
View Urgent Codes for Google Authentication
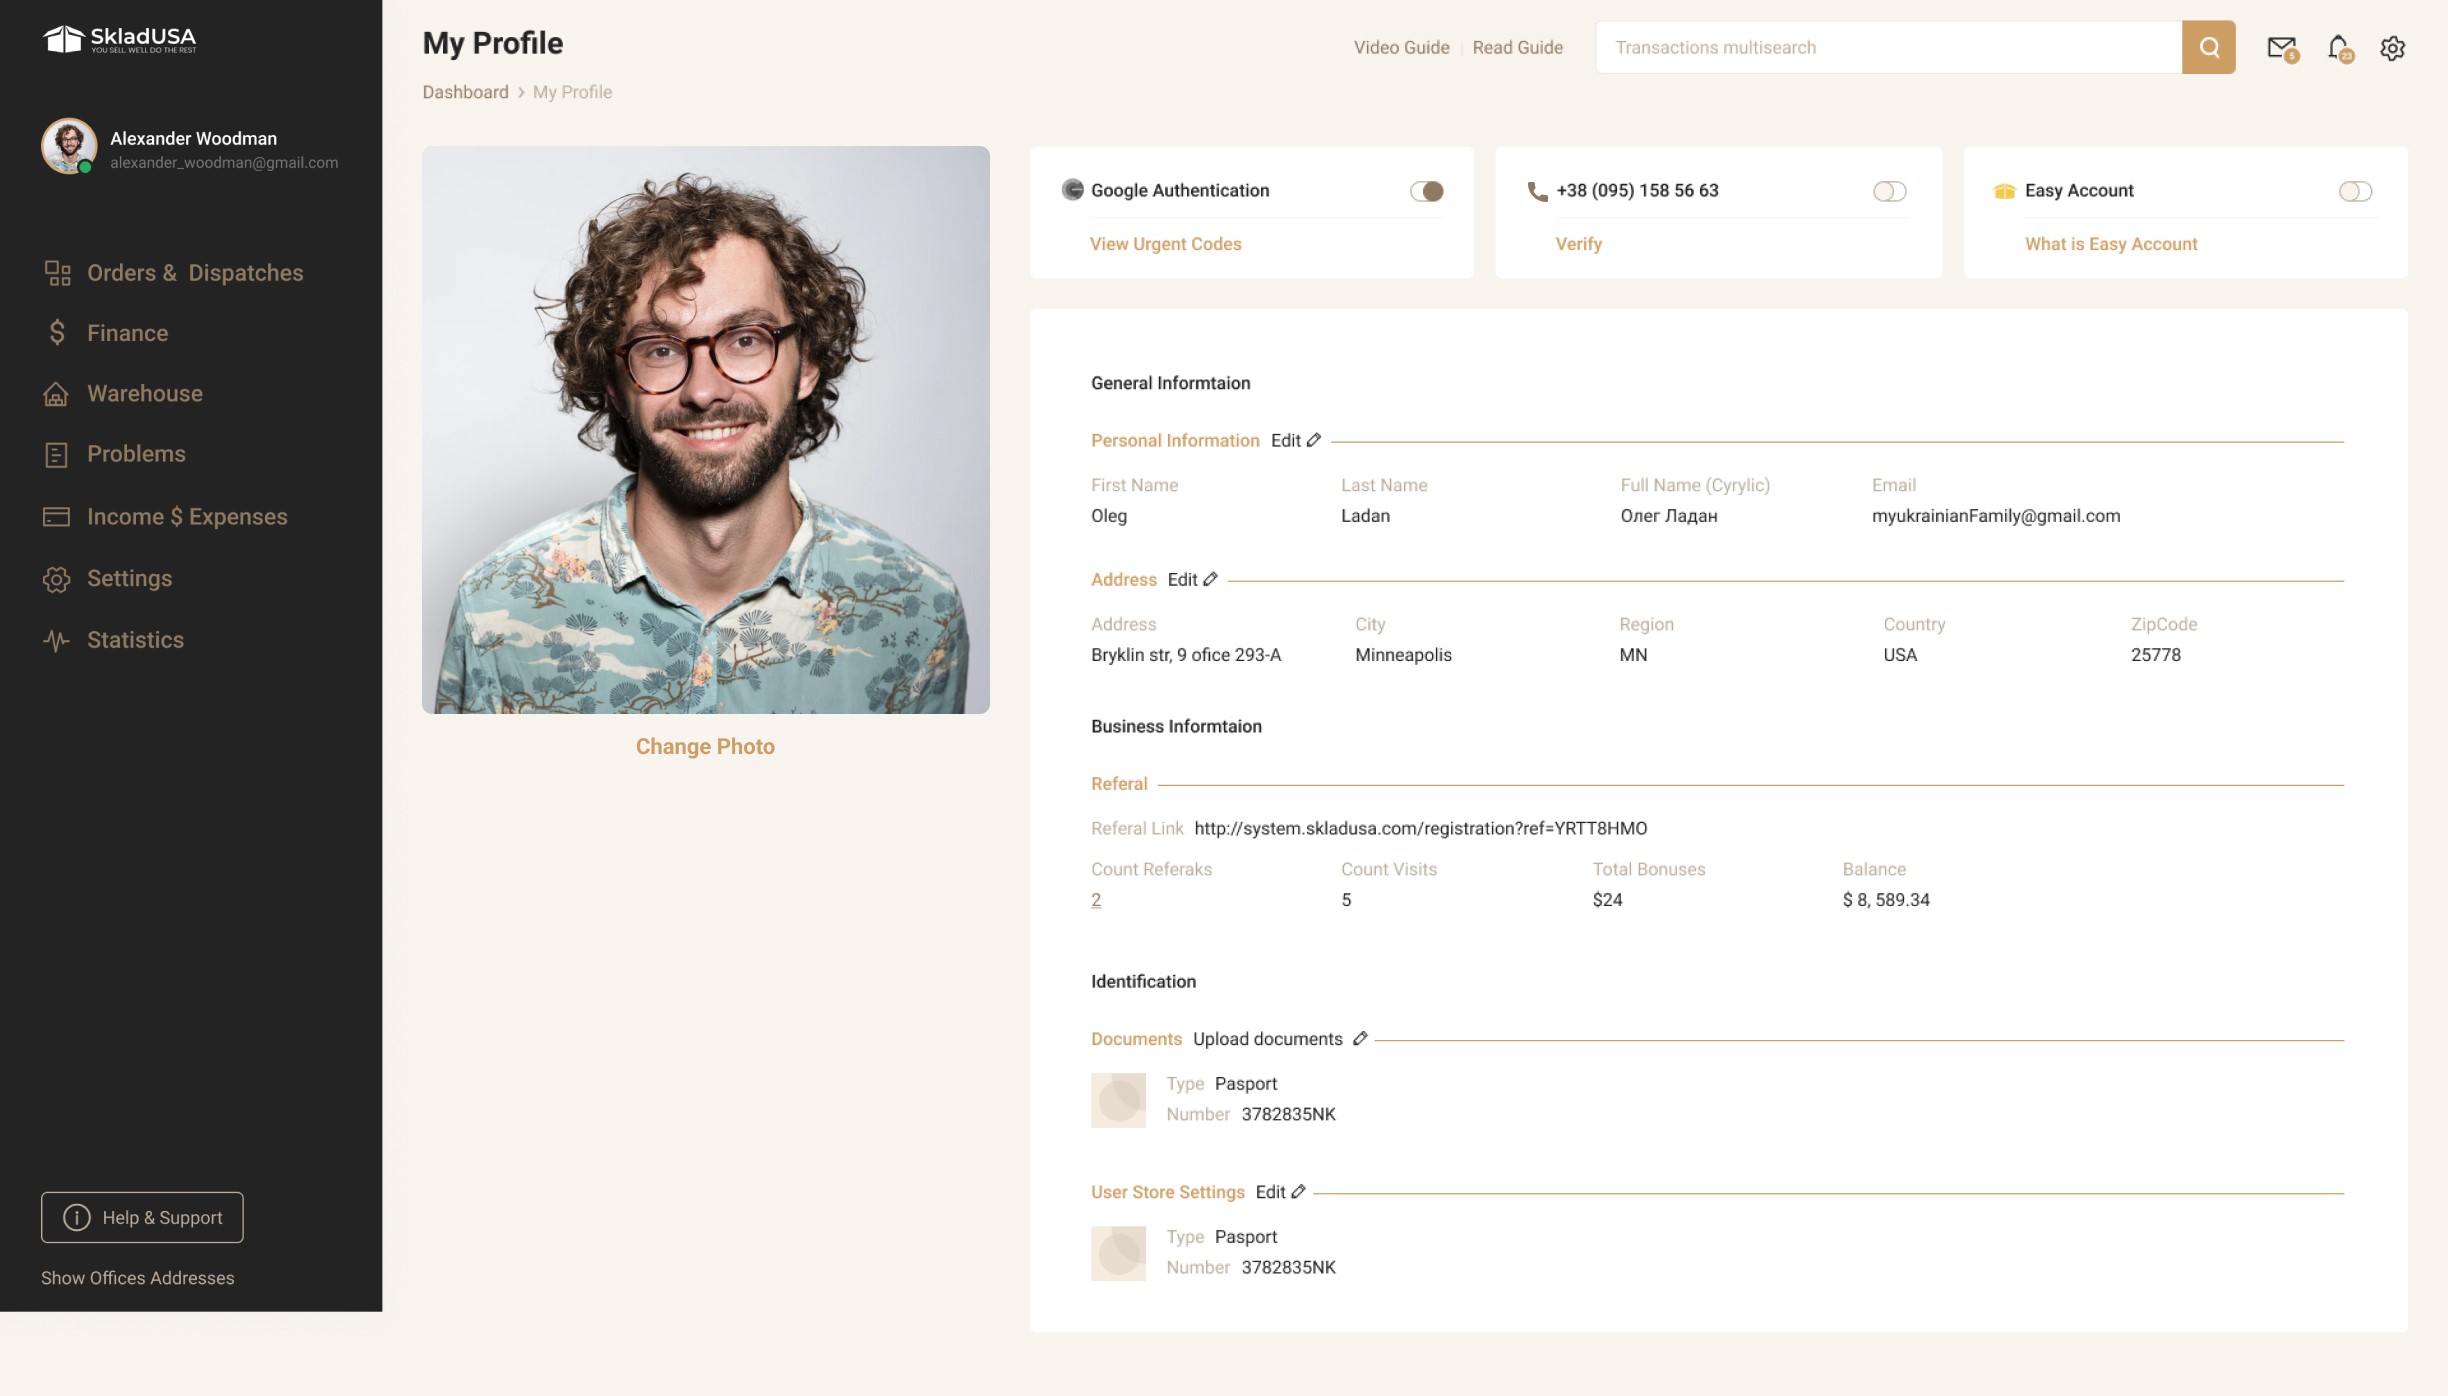pos(1165,243)
